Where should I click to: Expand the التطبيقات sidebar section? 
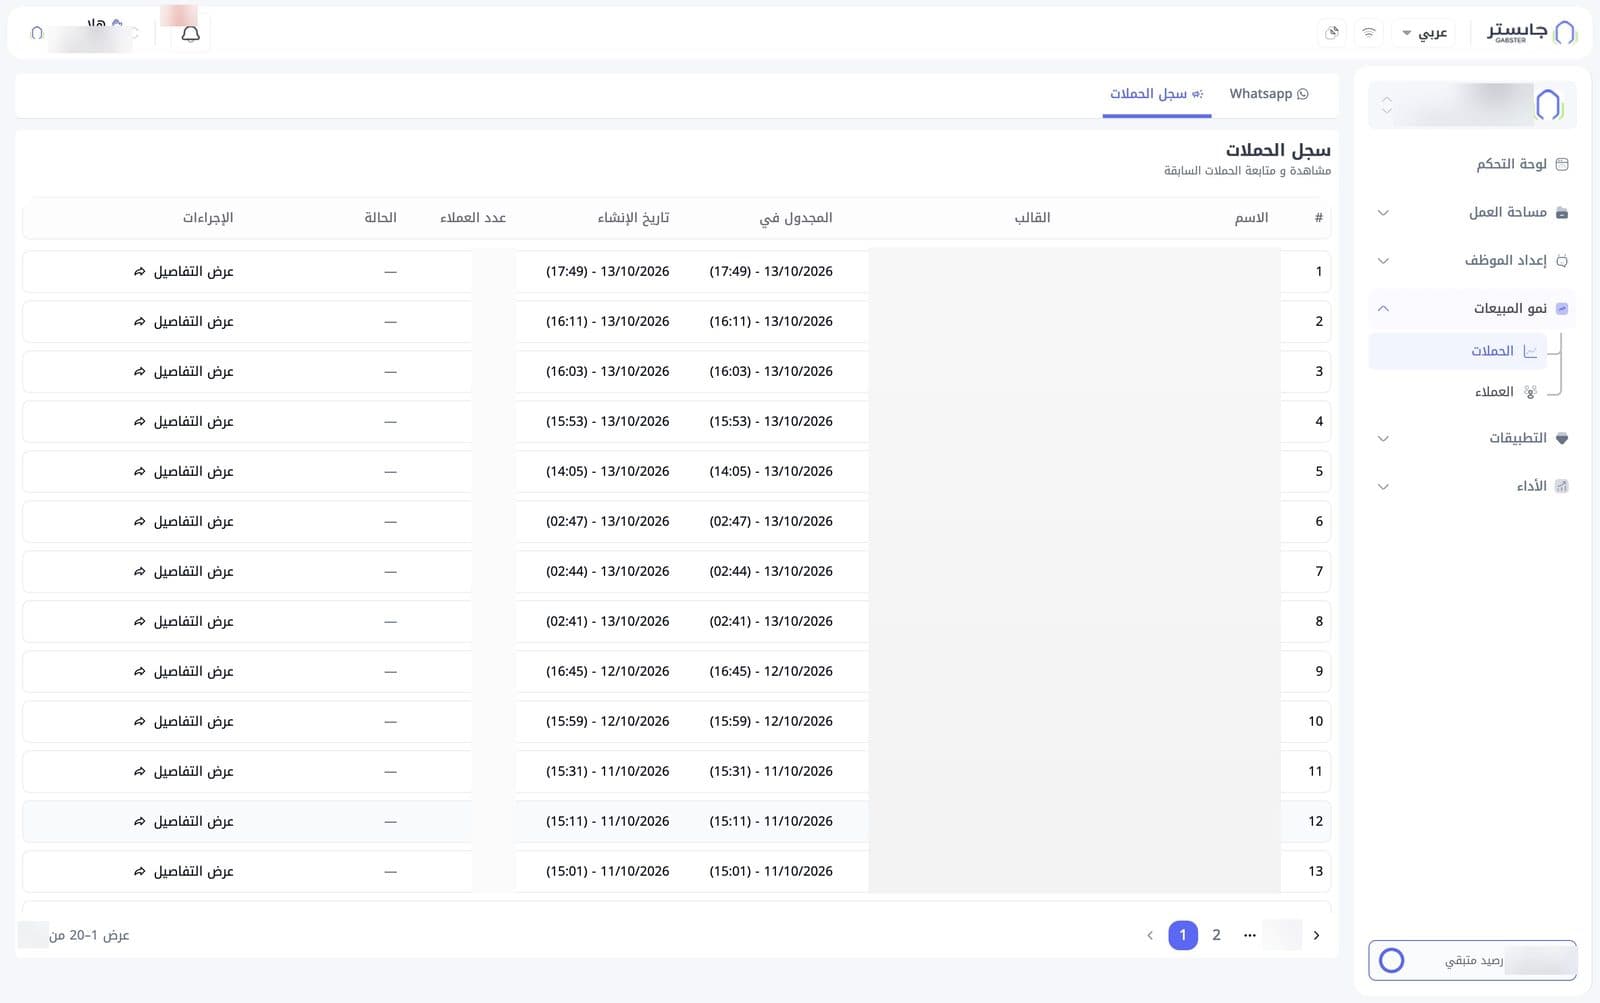click(x=1472, y=438)
